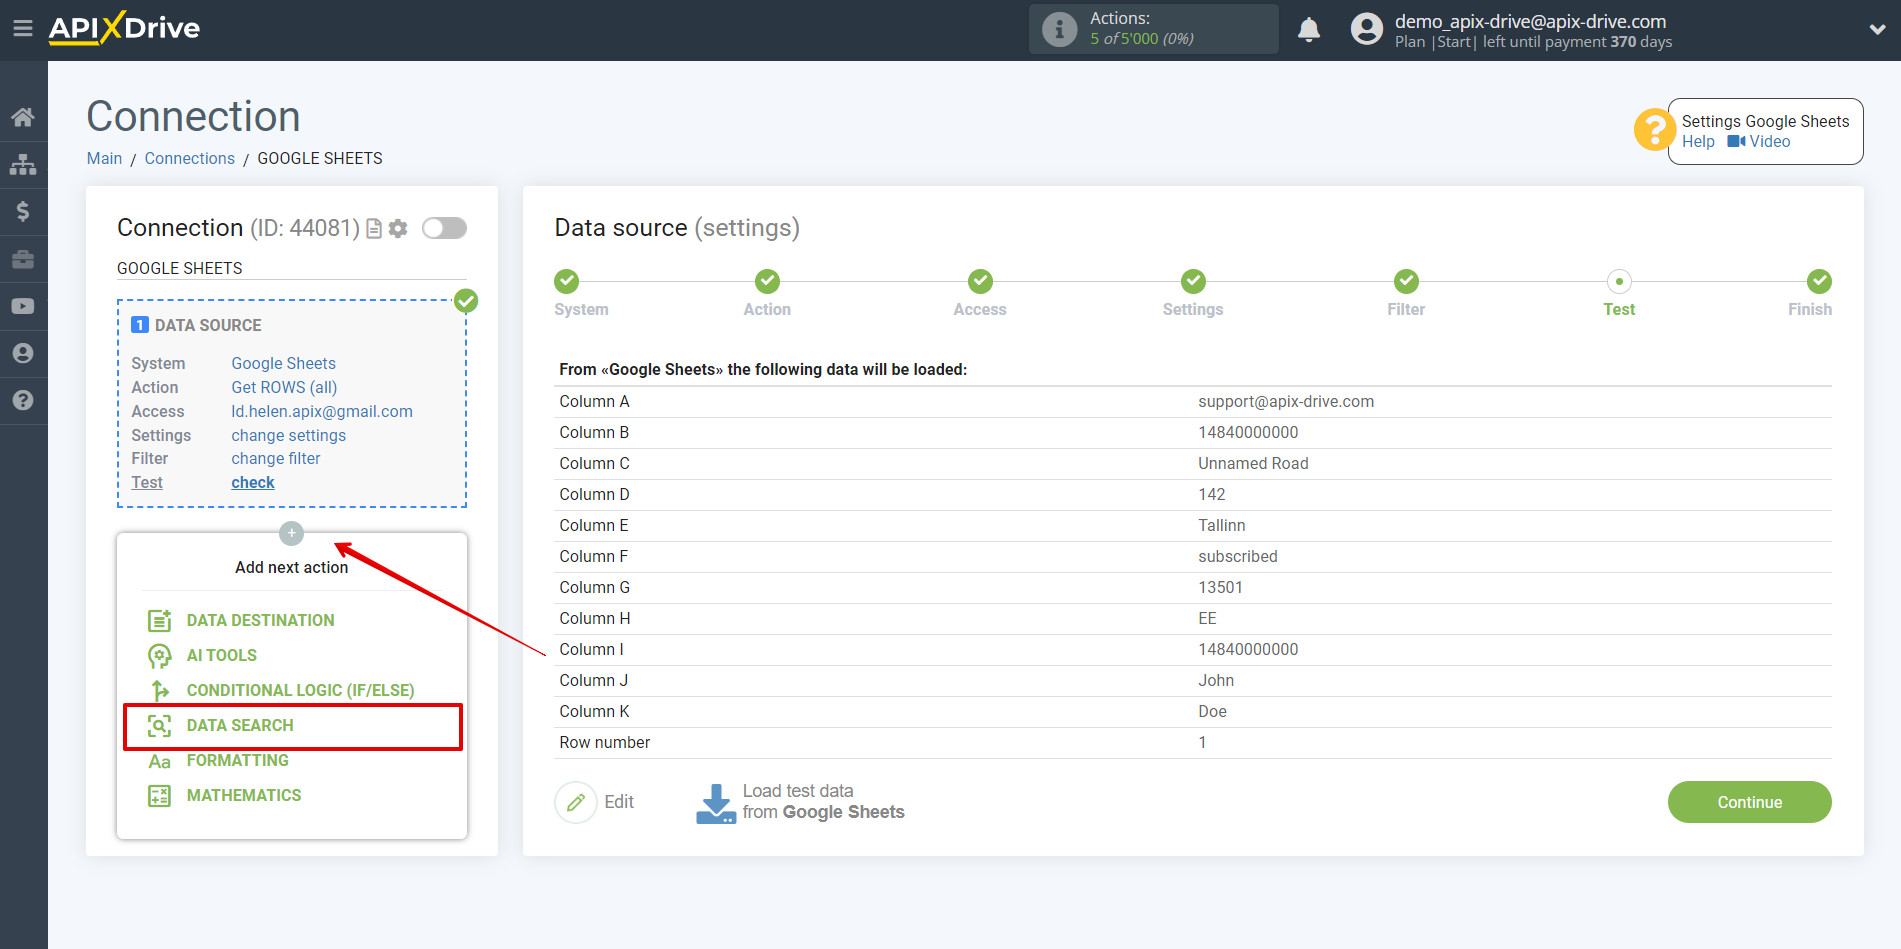The width and height of the screenshot is (1901, 949).
Task: Click the notifications bell icon
Action: coord(1309,30)
